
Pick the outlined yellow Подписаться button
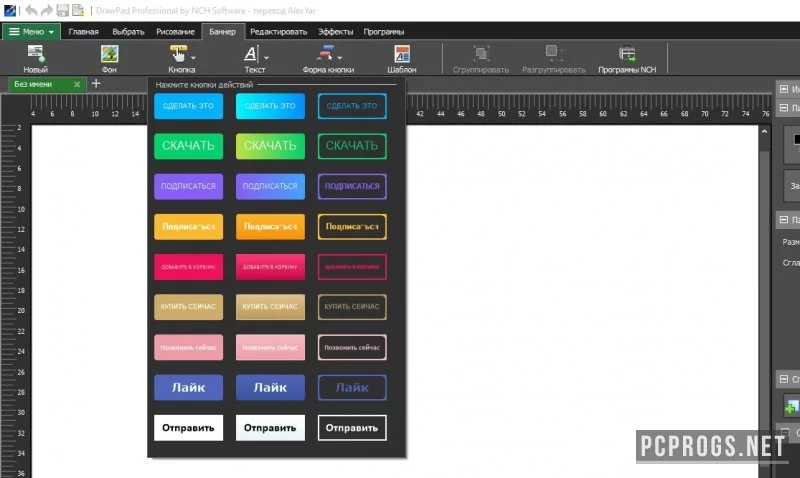[352, 227]
